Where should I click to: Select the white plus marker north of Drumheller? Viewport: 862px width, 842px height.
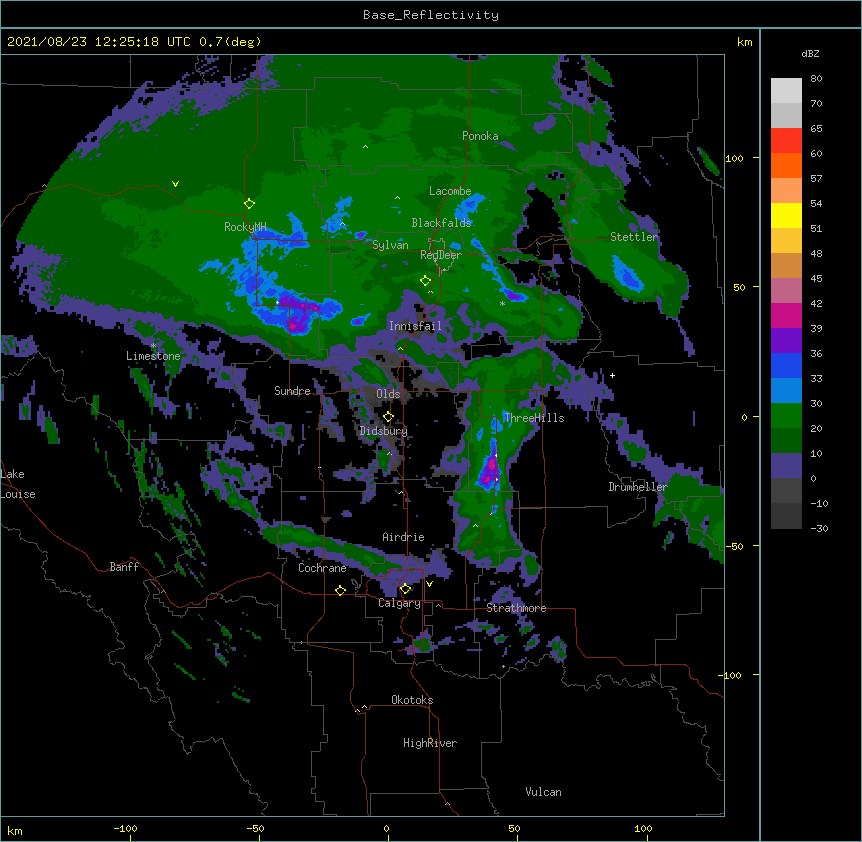click(612, 375)
